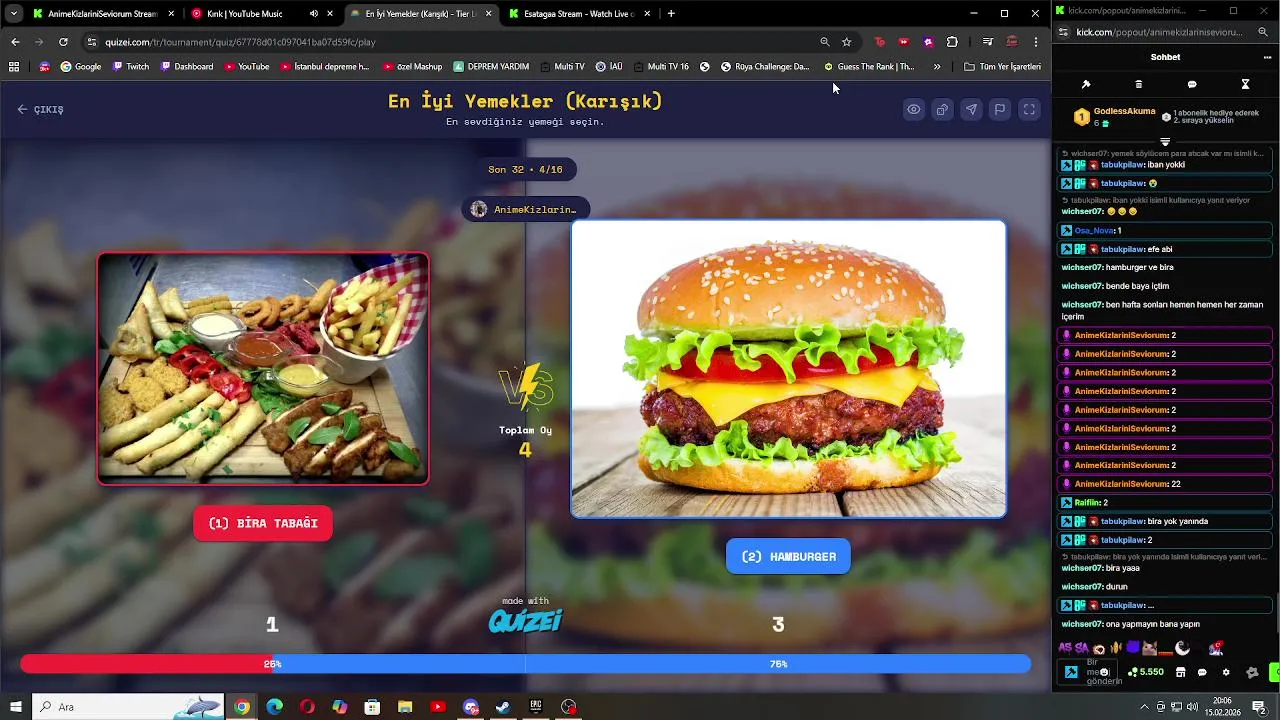The image size is (1280, 720).
Task: Open the tab search dropdown arrow
Action: [13, 14]
